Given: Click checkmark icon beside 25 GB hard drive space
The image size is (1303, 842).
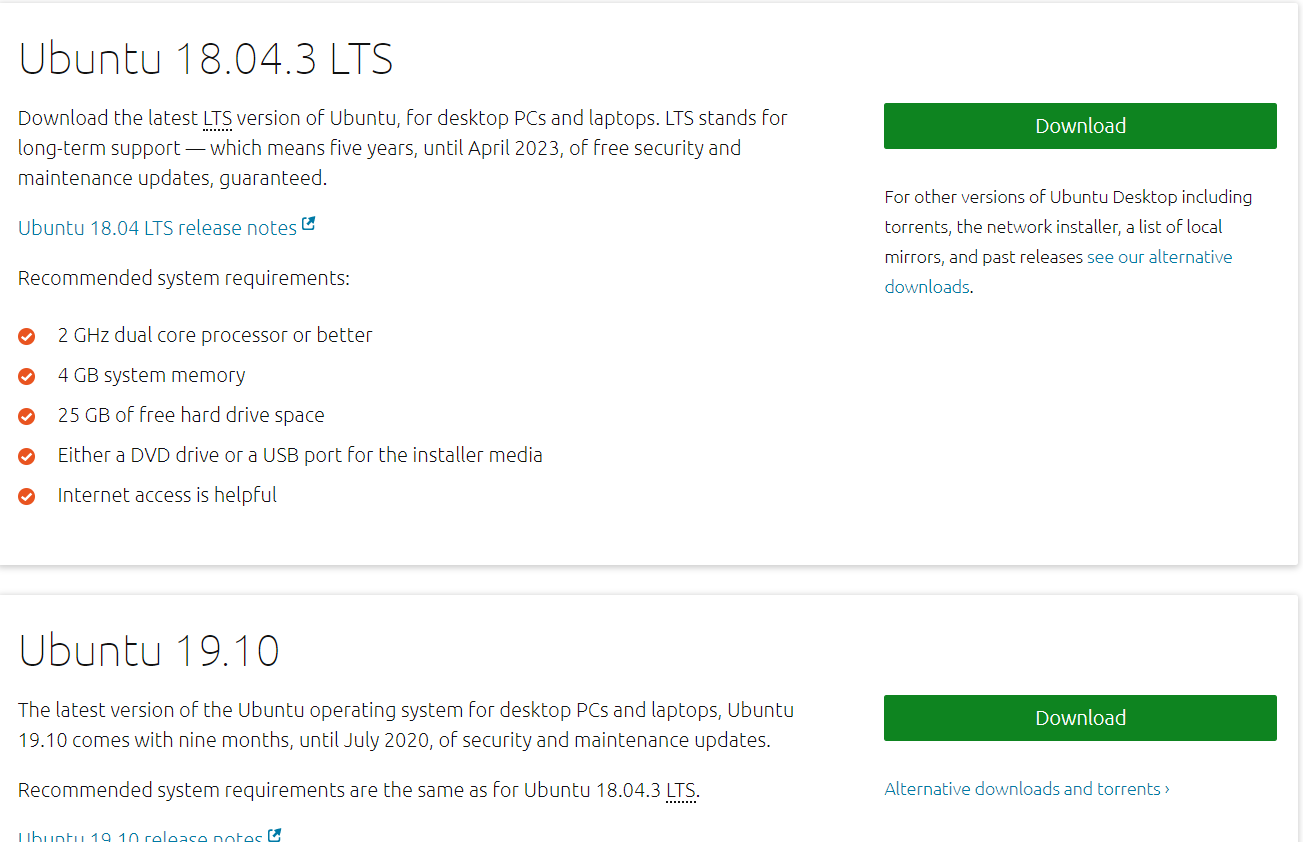Looking at the screenshot, I should coord(27,417).
